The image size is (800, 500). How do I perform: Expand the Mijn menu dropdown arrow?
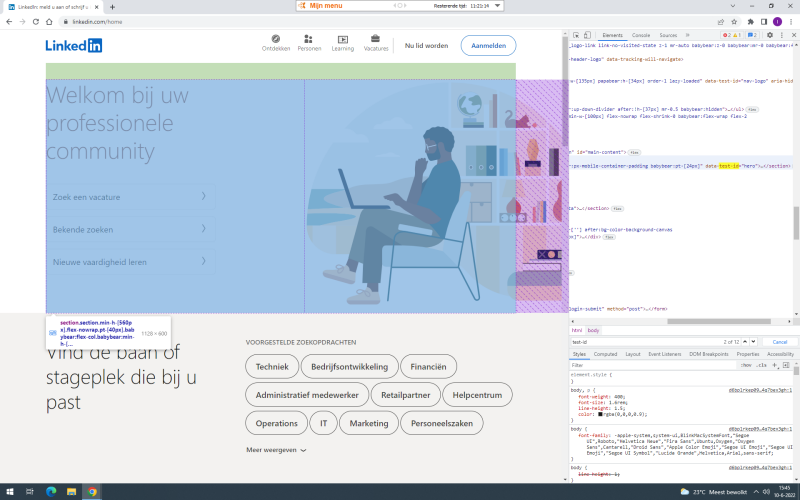497,6
